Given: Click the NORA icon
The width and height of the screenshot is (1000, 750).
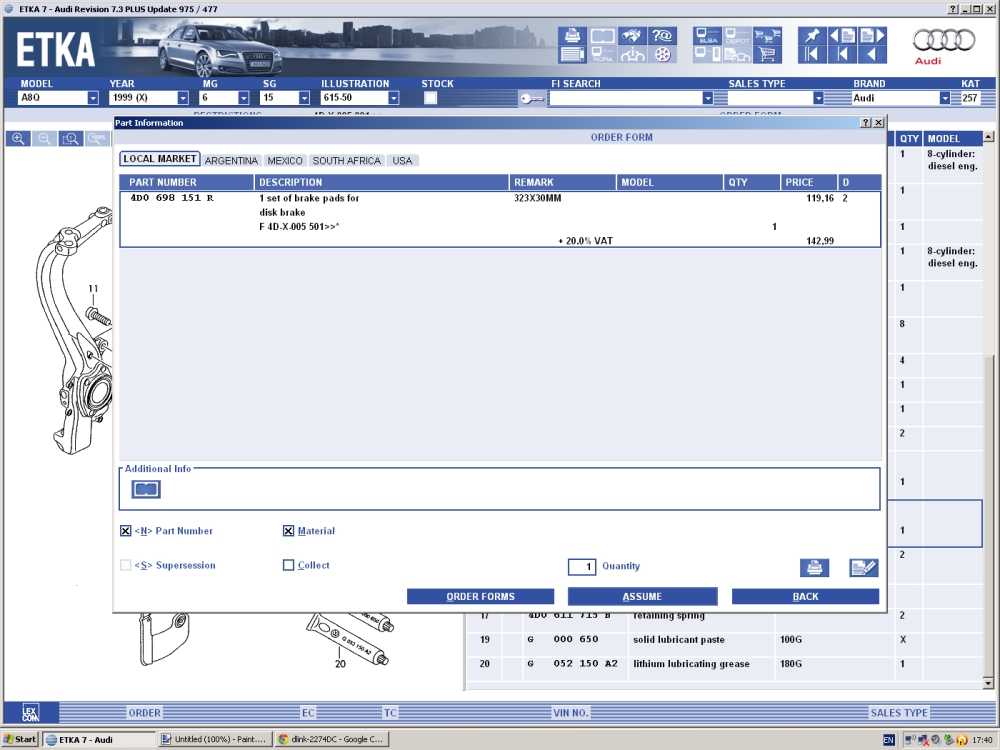Looking at the screenshot, I should [x=602, y=54].
